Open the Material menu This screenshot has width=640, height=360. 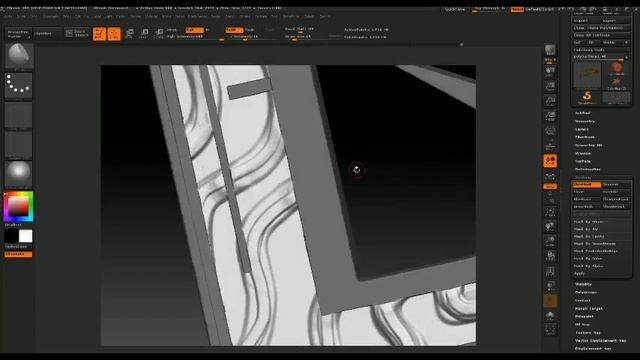(151, 16)
